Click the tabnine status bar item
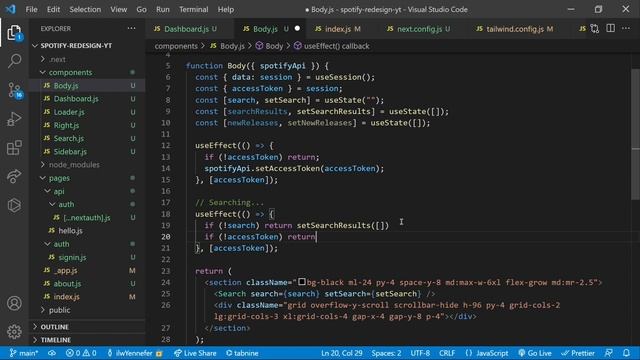640x360 pixels. click(x=242, y=353)
